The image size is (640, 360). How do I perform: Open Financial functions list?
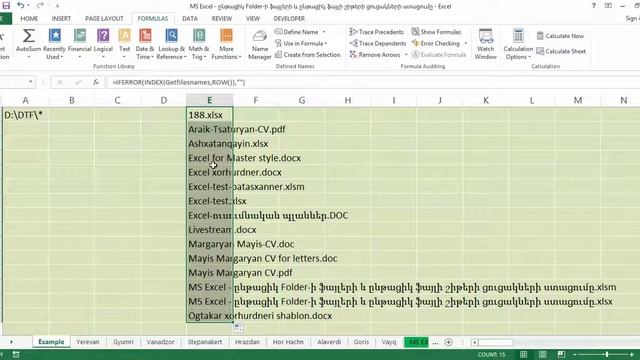80,44
